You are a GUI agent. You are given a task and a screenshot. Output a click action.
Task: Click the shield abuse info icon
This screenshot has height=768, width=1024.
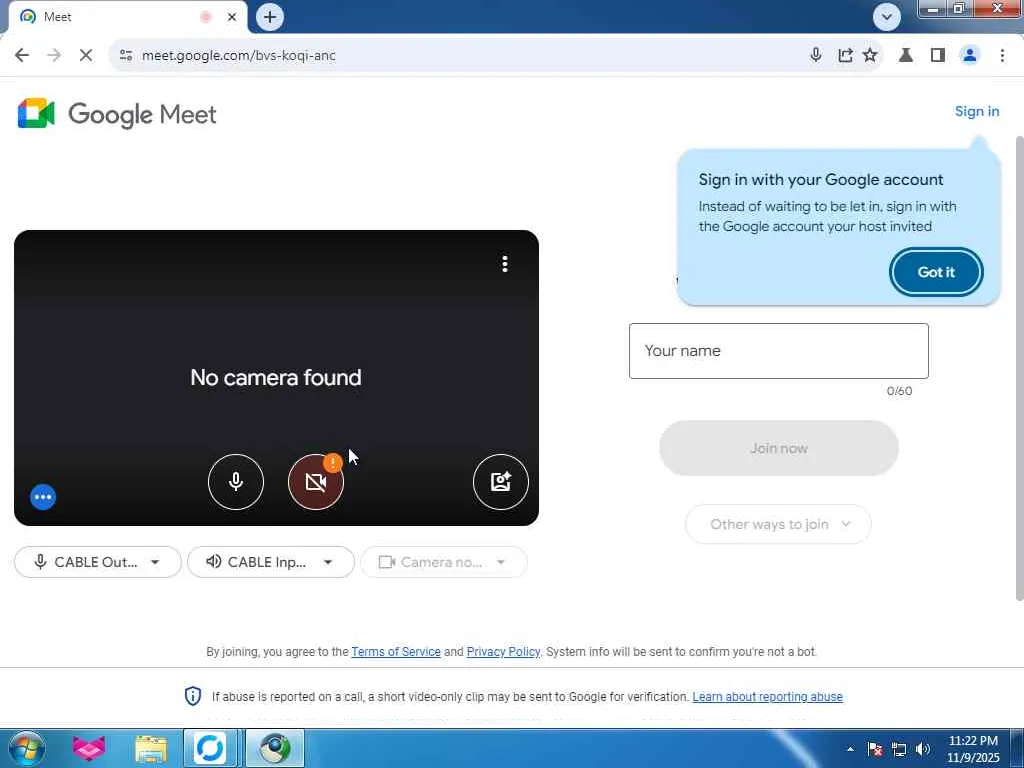pyautogui.click(x=193, y=696)
